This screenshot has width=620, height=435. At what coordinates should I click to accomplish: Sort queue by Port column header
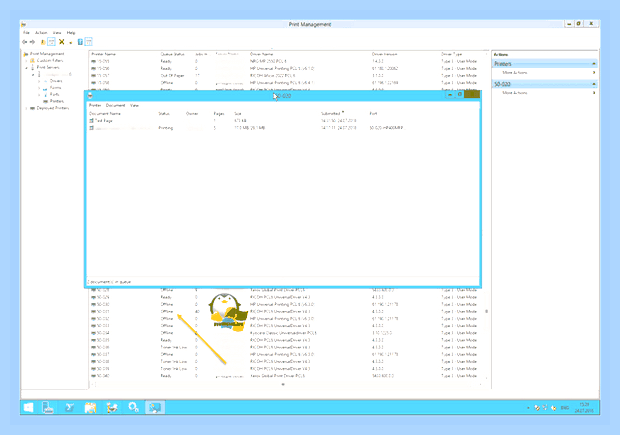coord(373,113)
